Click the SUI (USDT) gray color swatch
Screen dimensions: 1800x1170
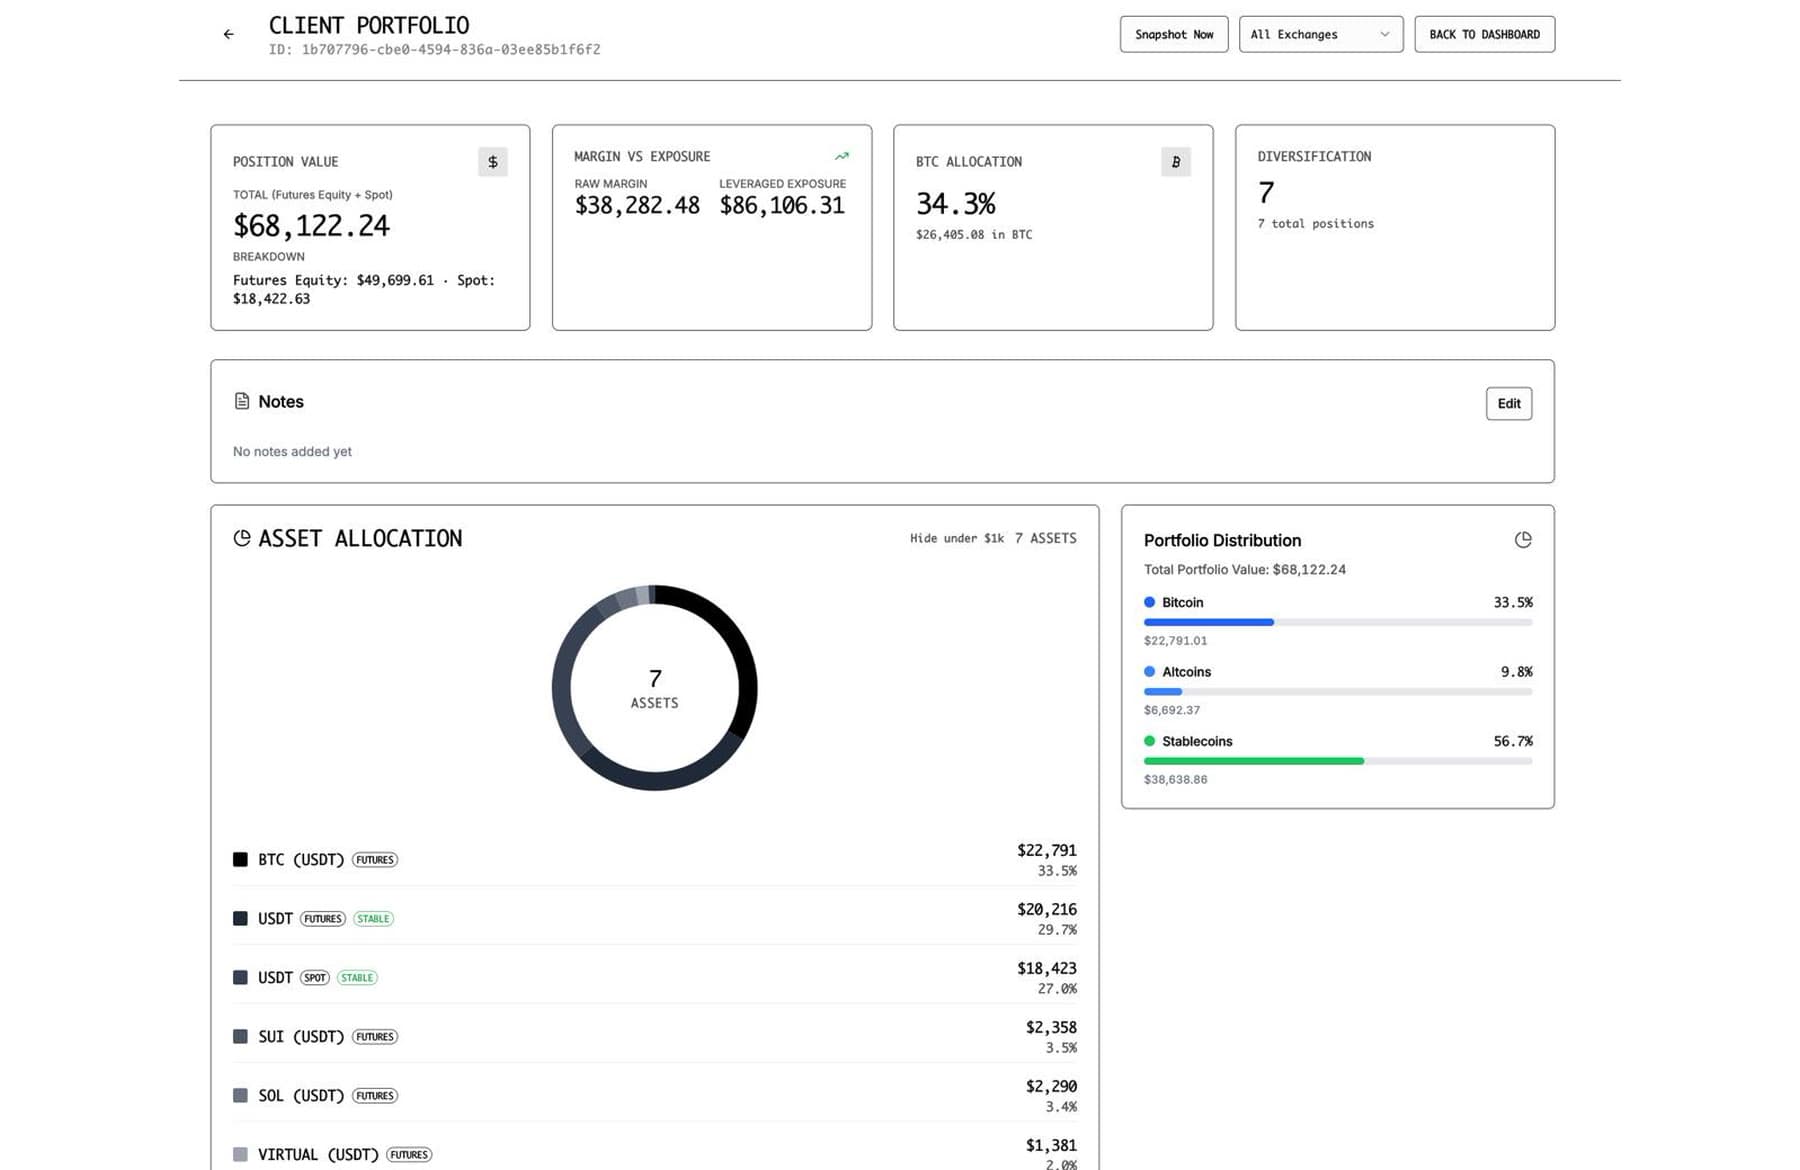(x=240, y=1037)
